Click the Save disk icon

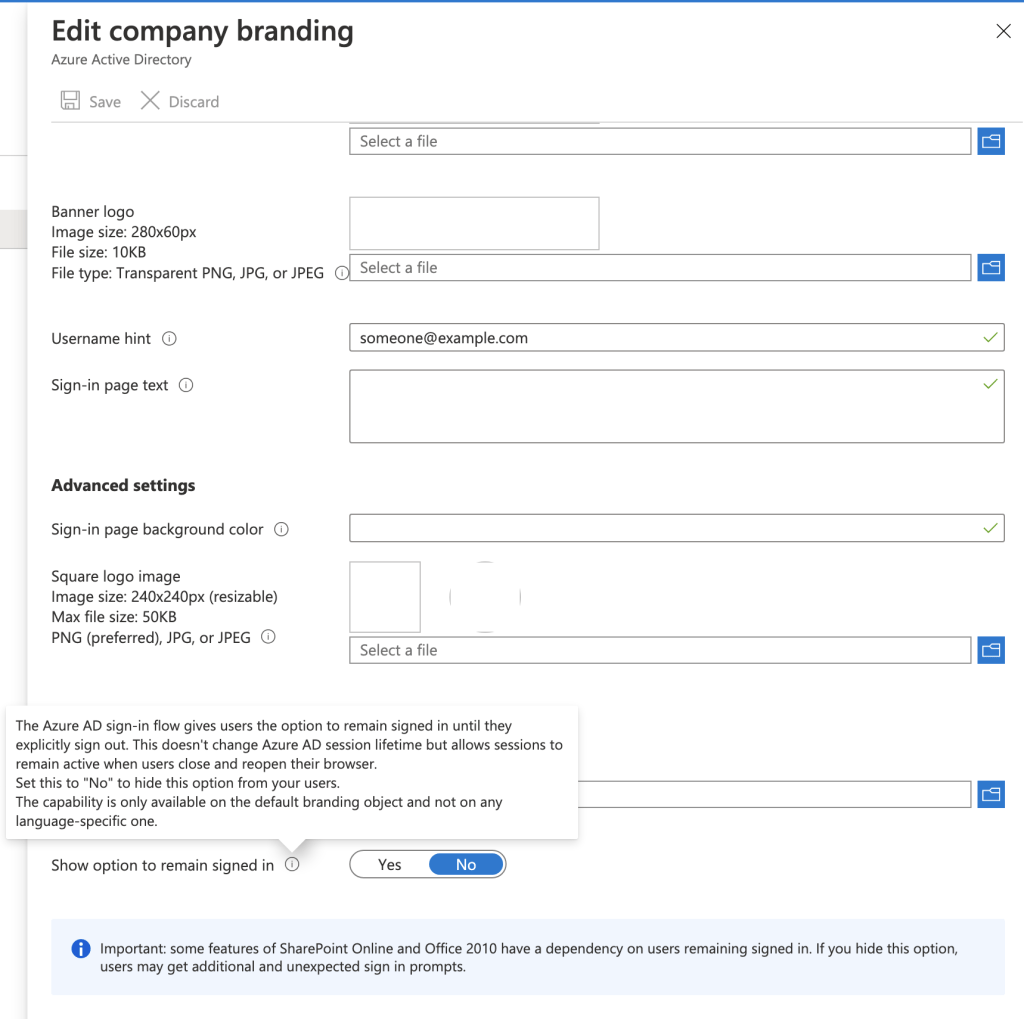(70, 101)
